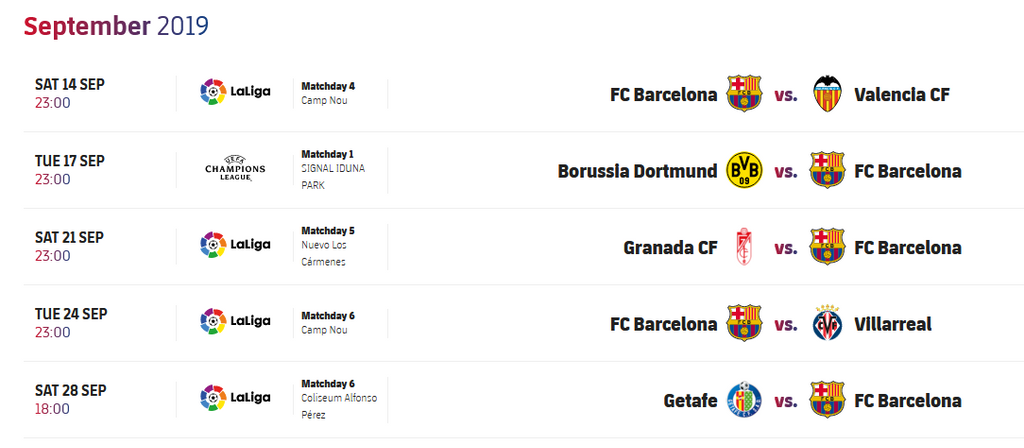Click Barcelona crest in the Dortmund match
The width and height of the screenshot is (1024, 448).
827,170
